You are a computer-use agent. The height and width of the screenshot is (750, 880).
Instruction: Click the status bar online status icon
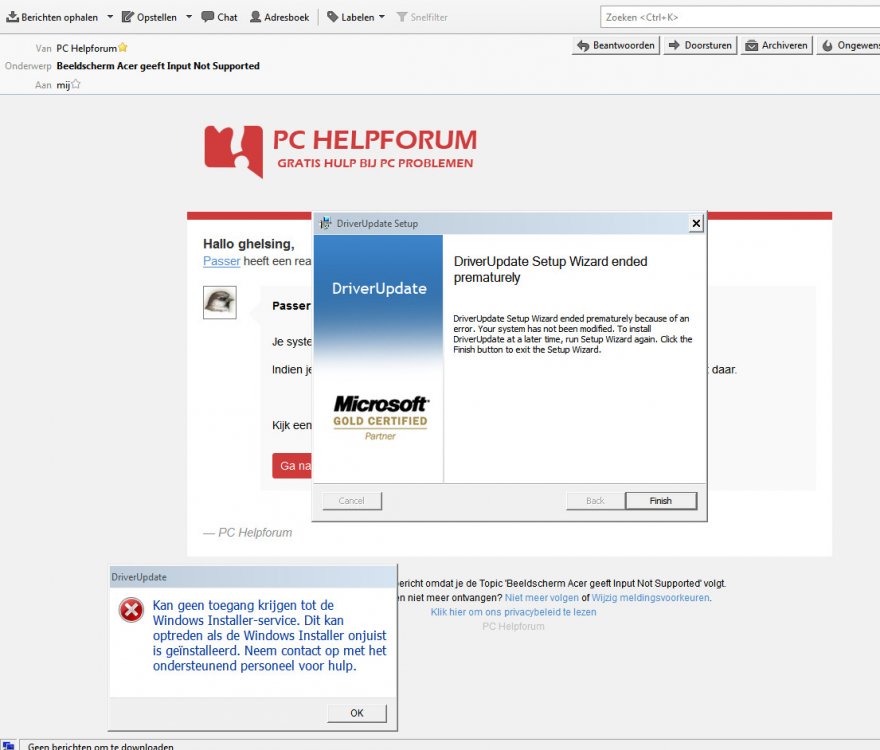point(8,746)
